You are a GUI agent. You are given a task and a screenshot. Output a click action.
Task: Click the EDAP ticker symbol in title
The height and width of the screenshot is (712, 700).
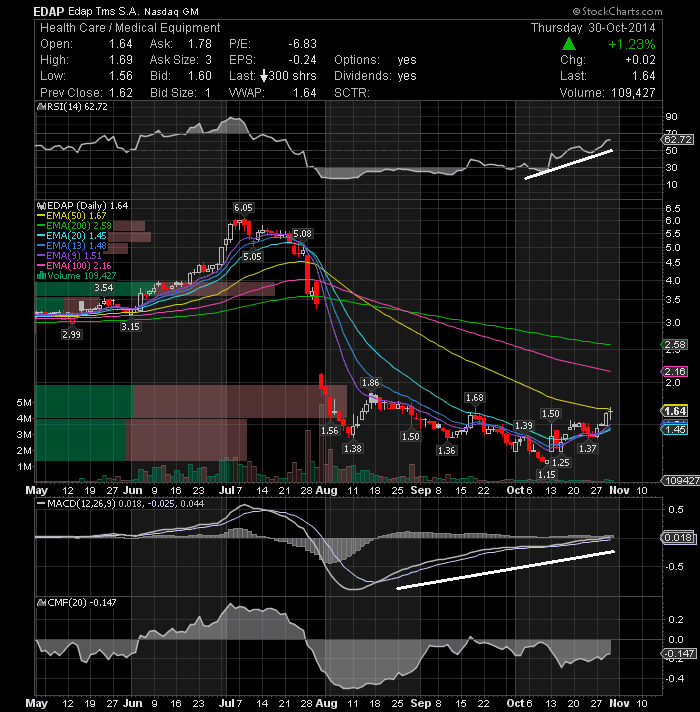(49, 11)
